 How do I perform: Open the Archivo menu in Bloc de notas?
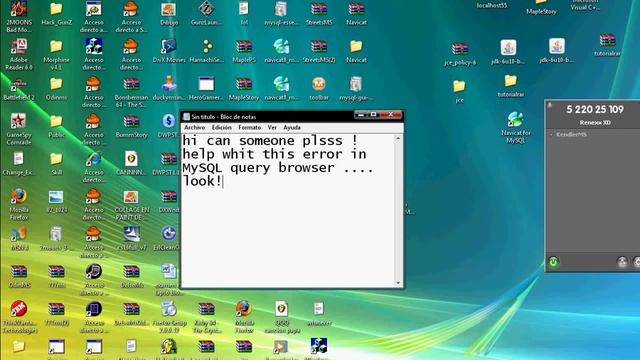[x=195, y=127]
